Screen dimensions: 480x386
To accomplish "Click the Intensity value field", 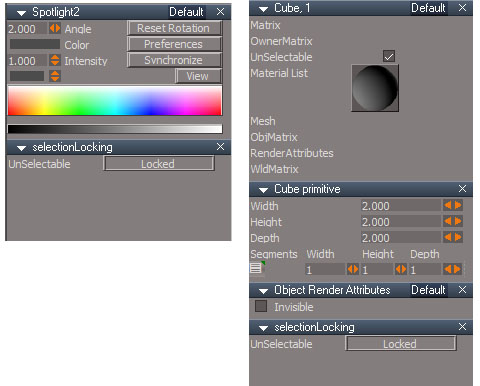I will click(x=27, y=61).
